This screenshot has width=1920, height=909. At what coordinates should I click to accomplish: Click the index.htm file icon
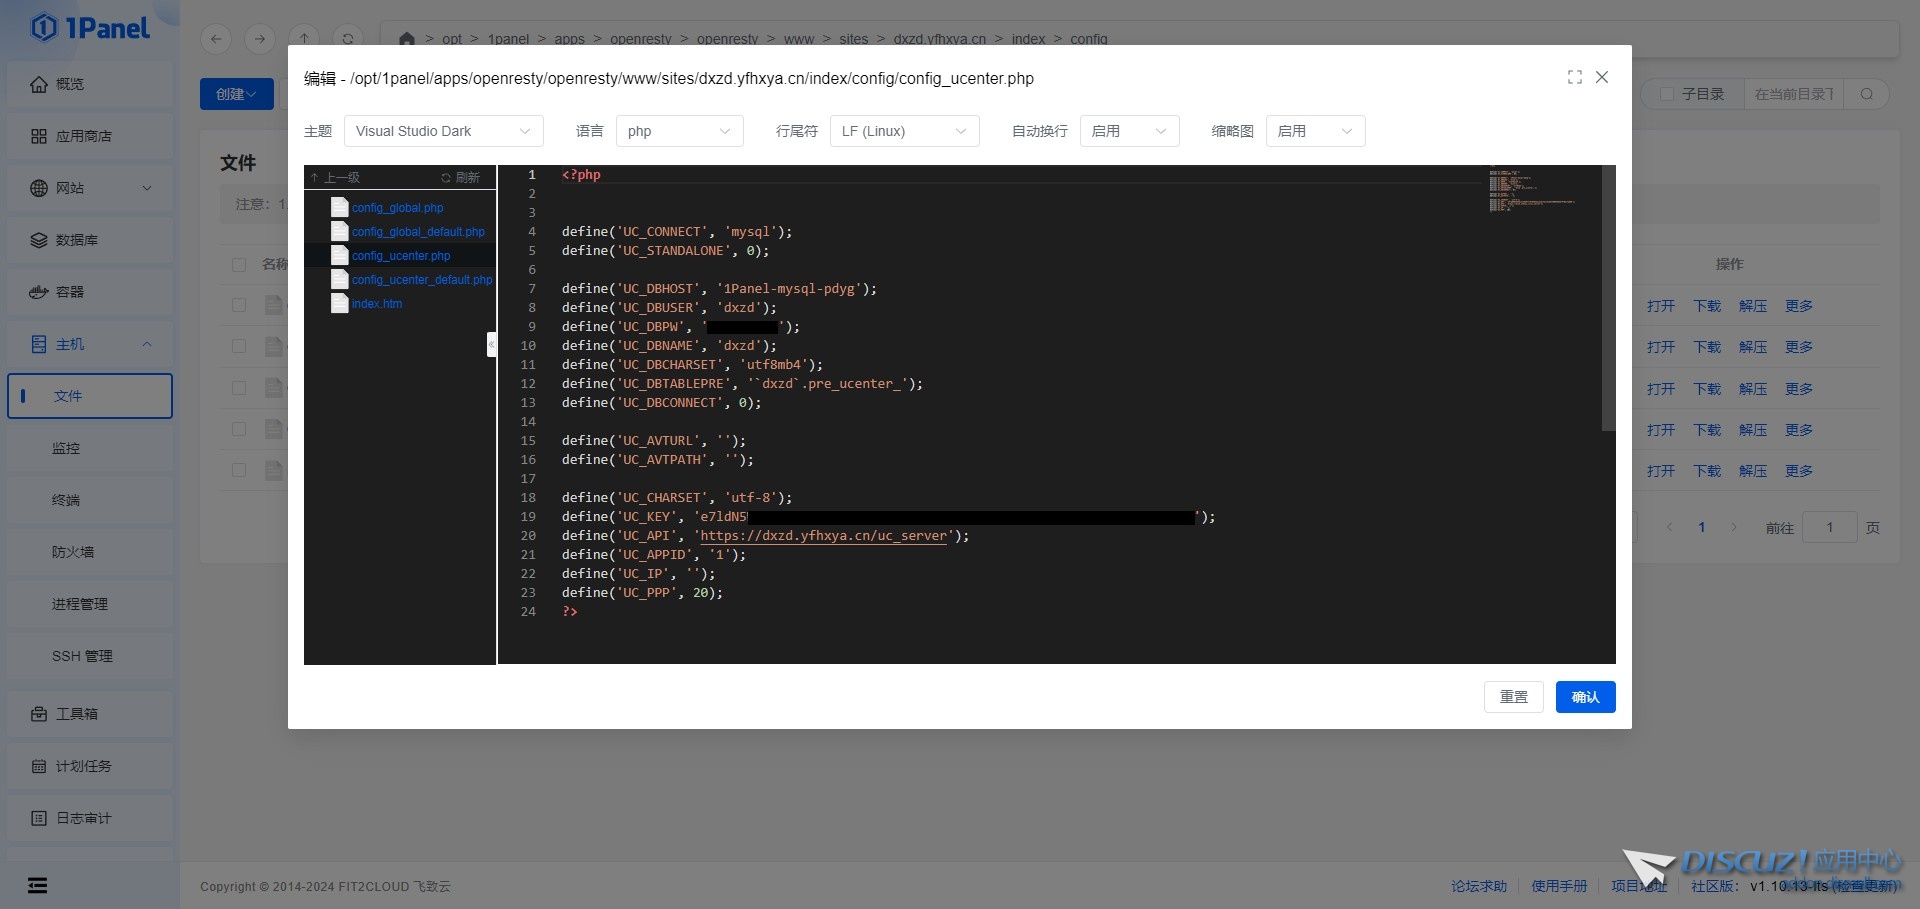pos(340,303)
